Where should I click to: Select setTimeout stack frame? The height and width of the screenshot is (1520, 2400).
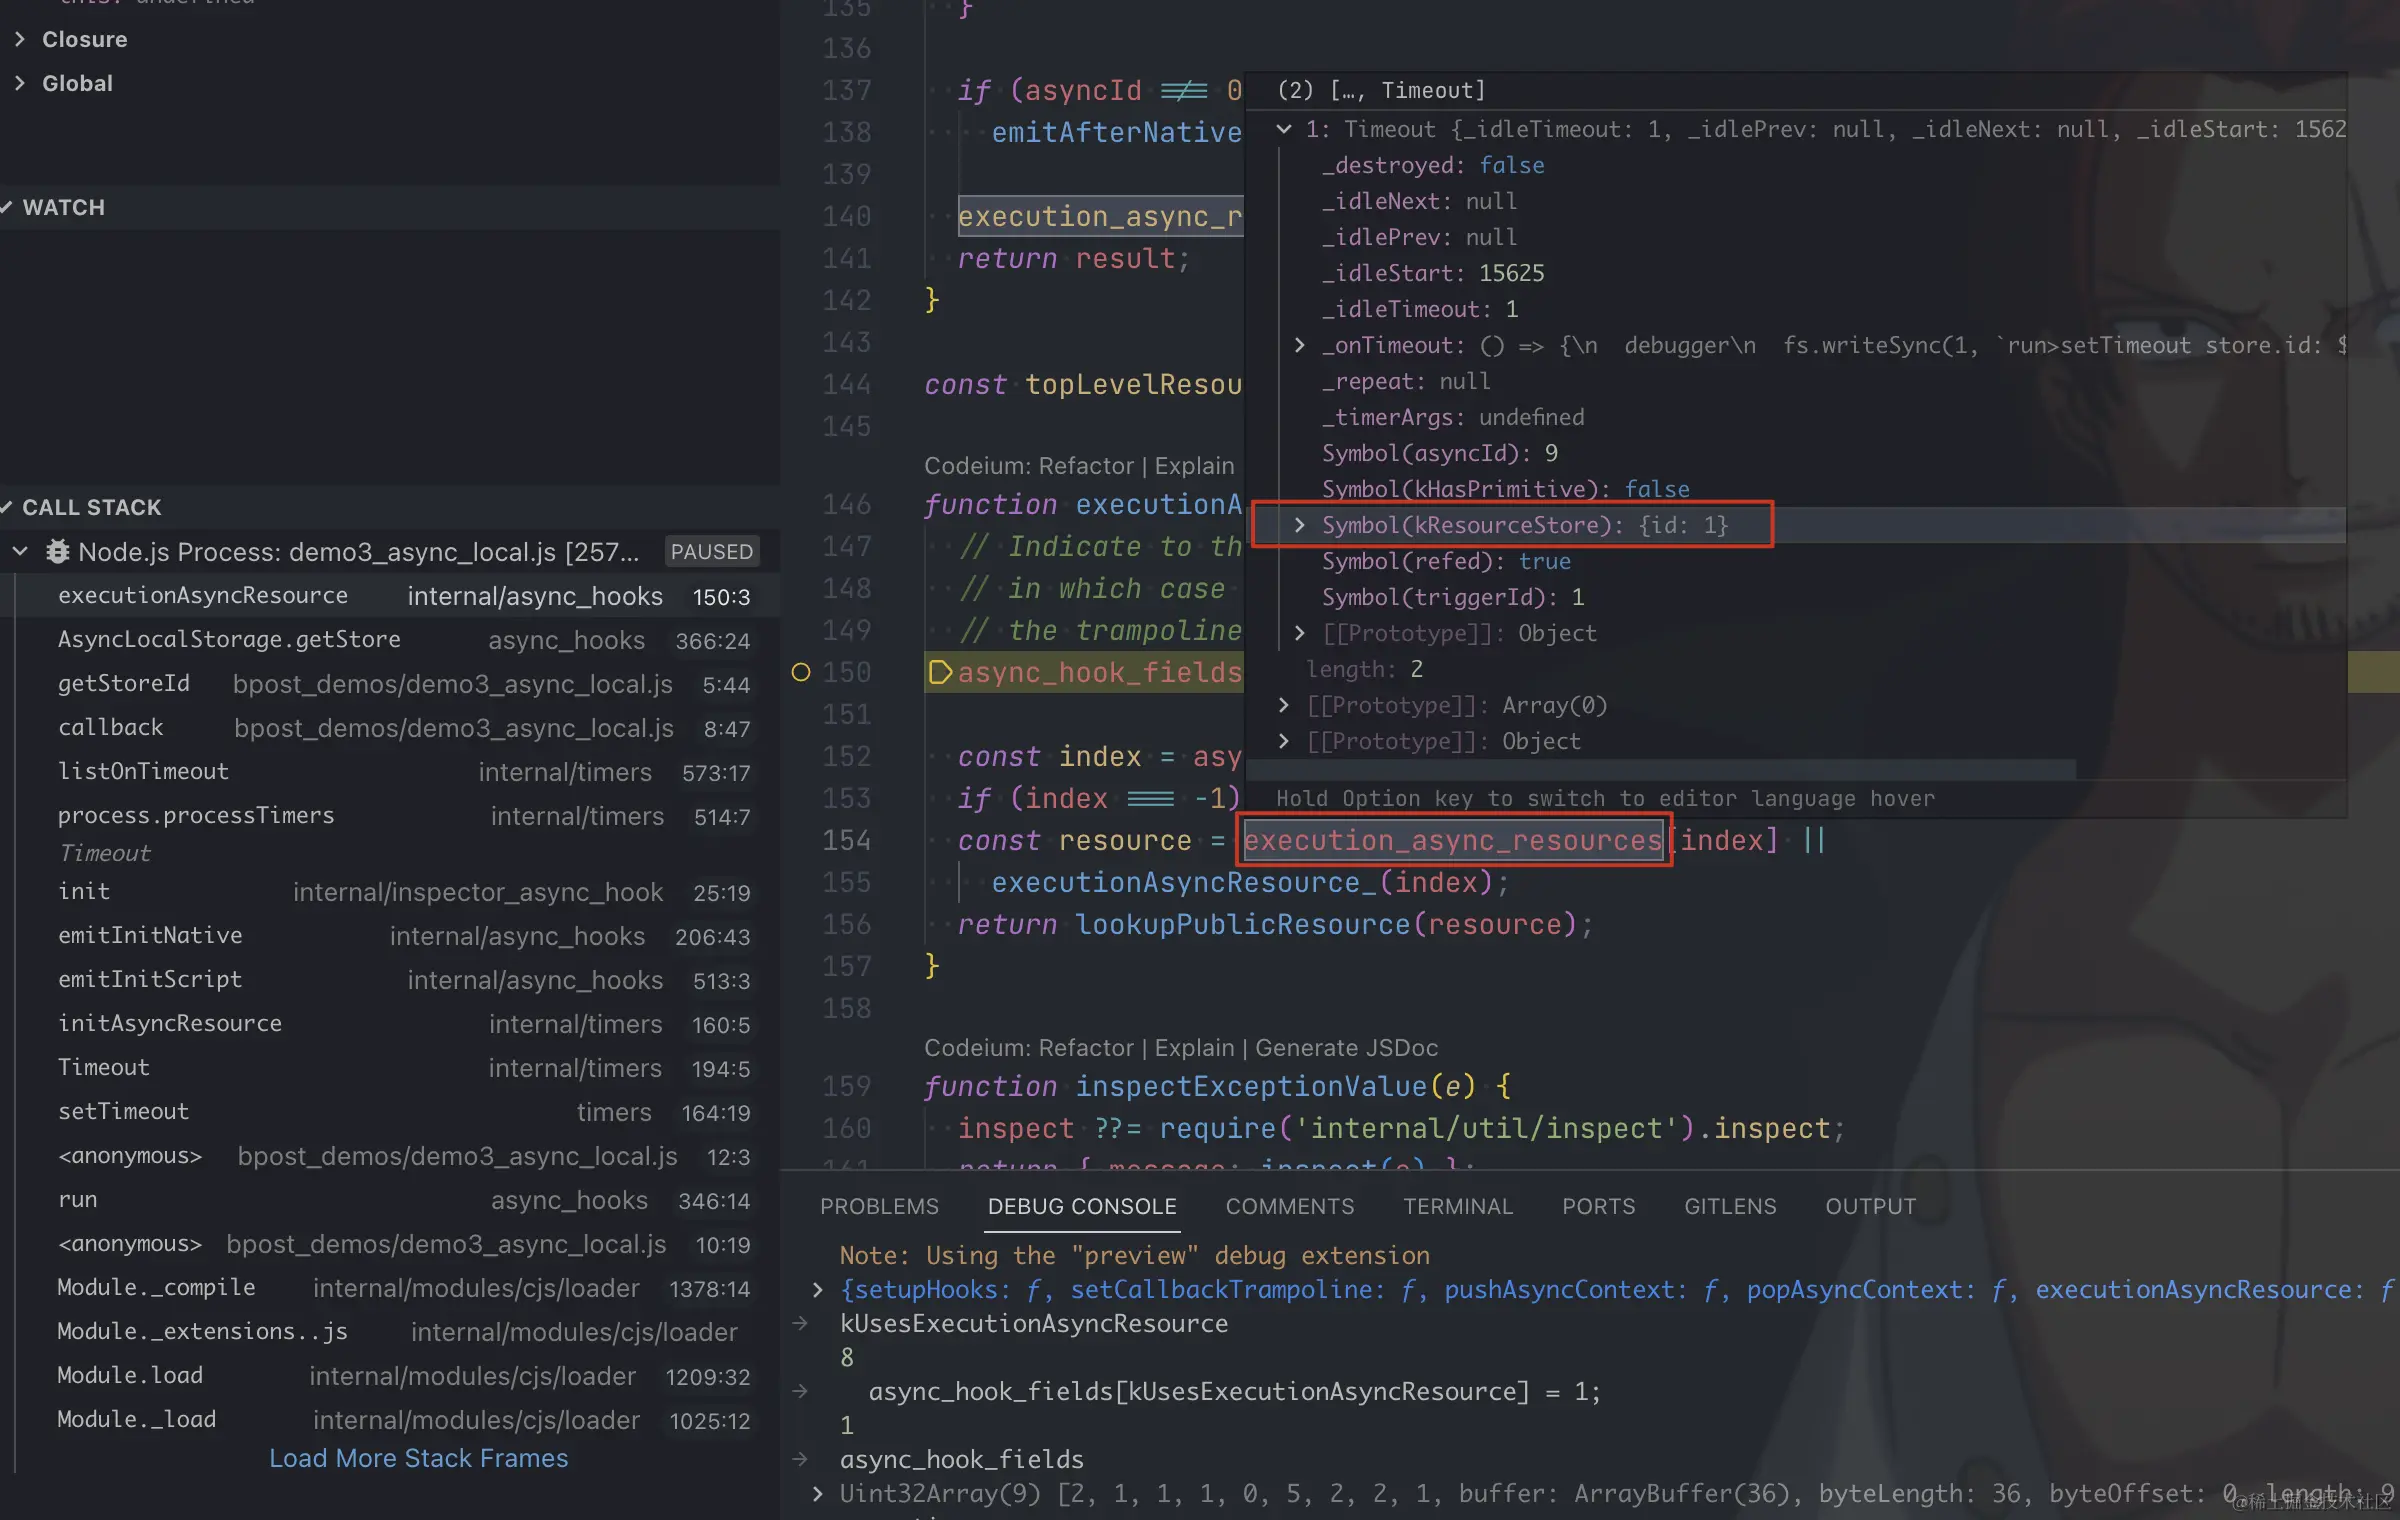(x=390, y=1112)
